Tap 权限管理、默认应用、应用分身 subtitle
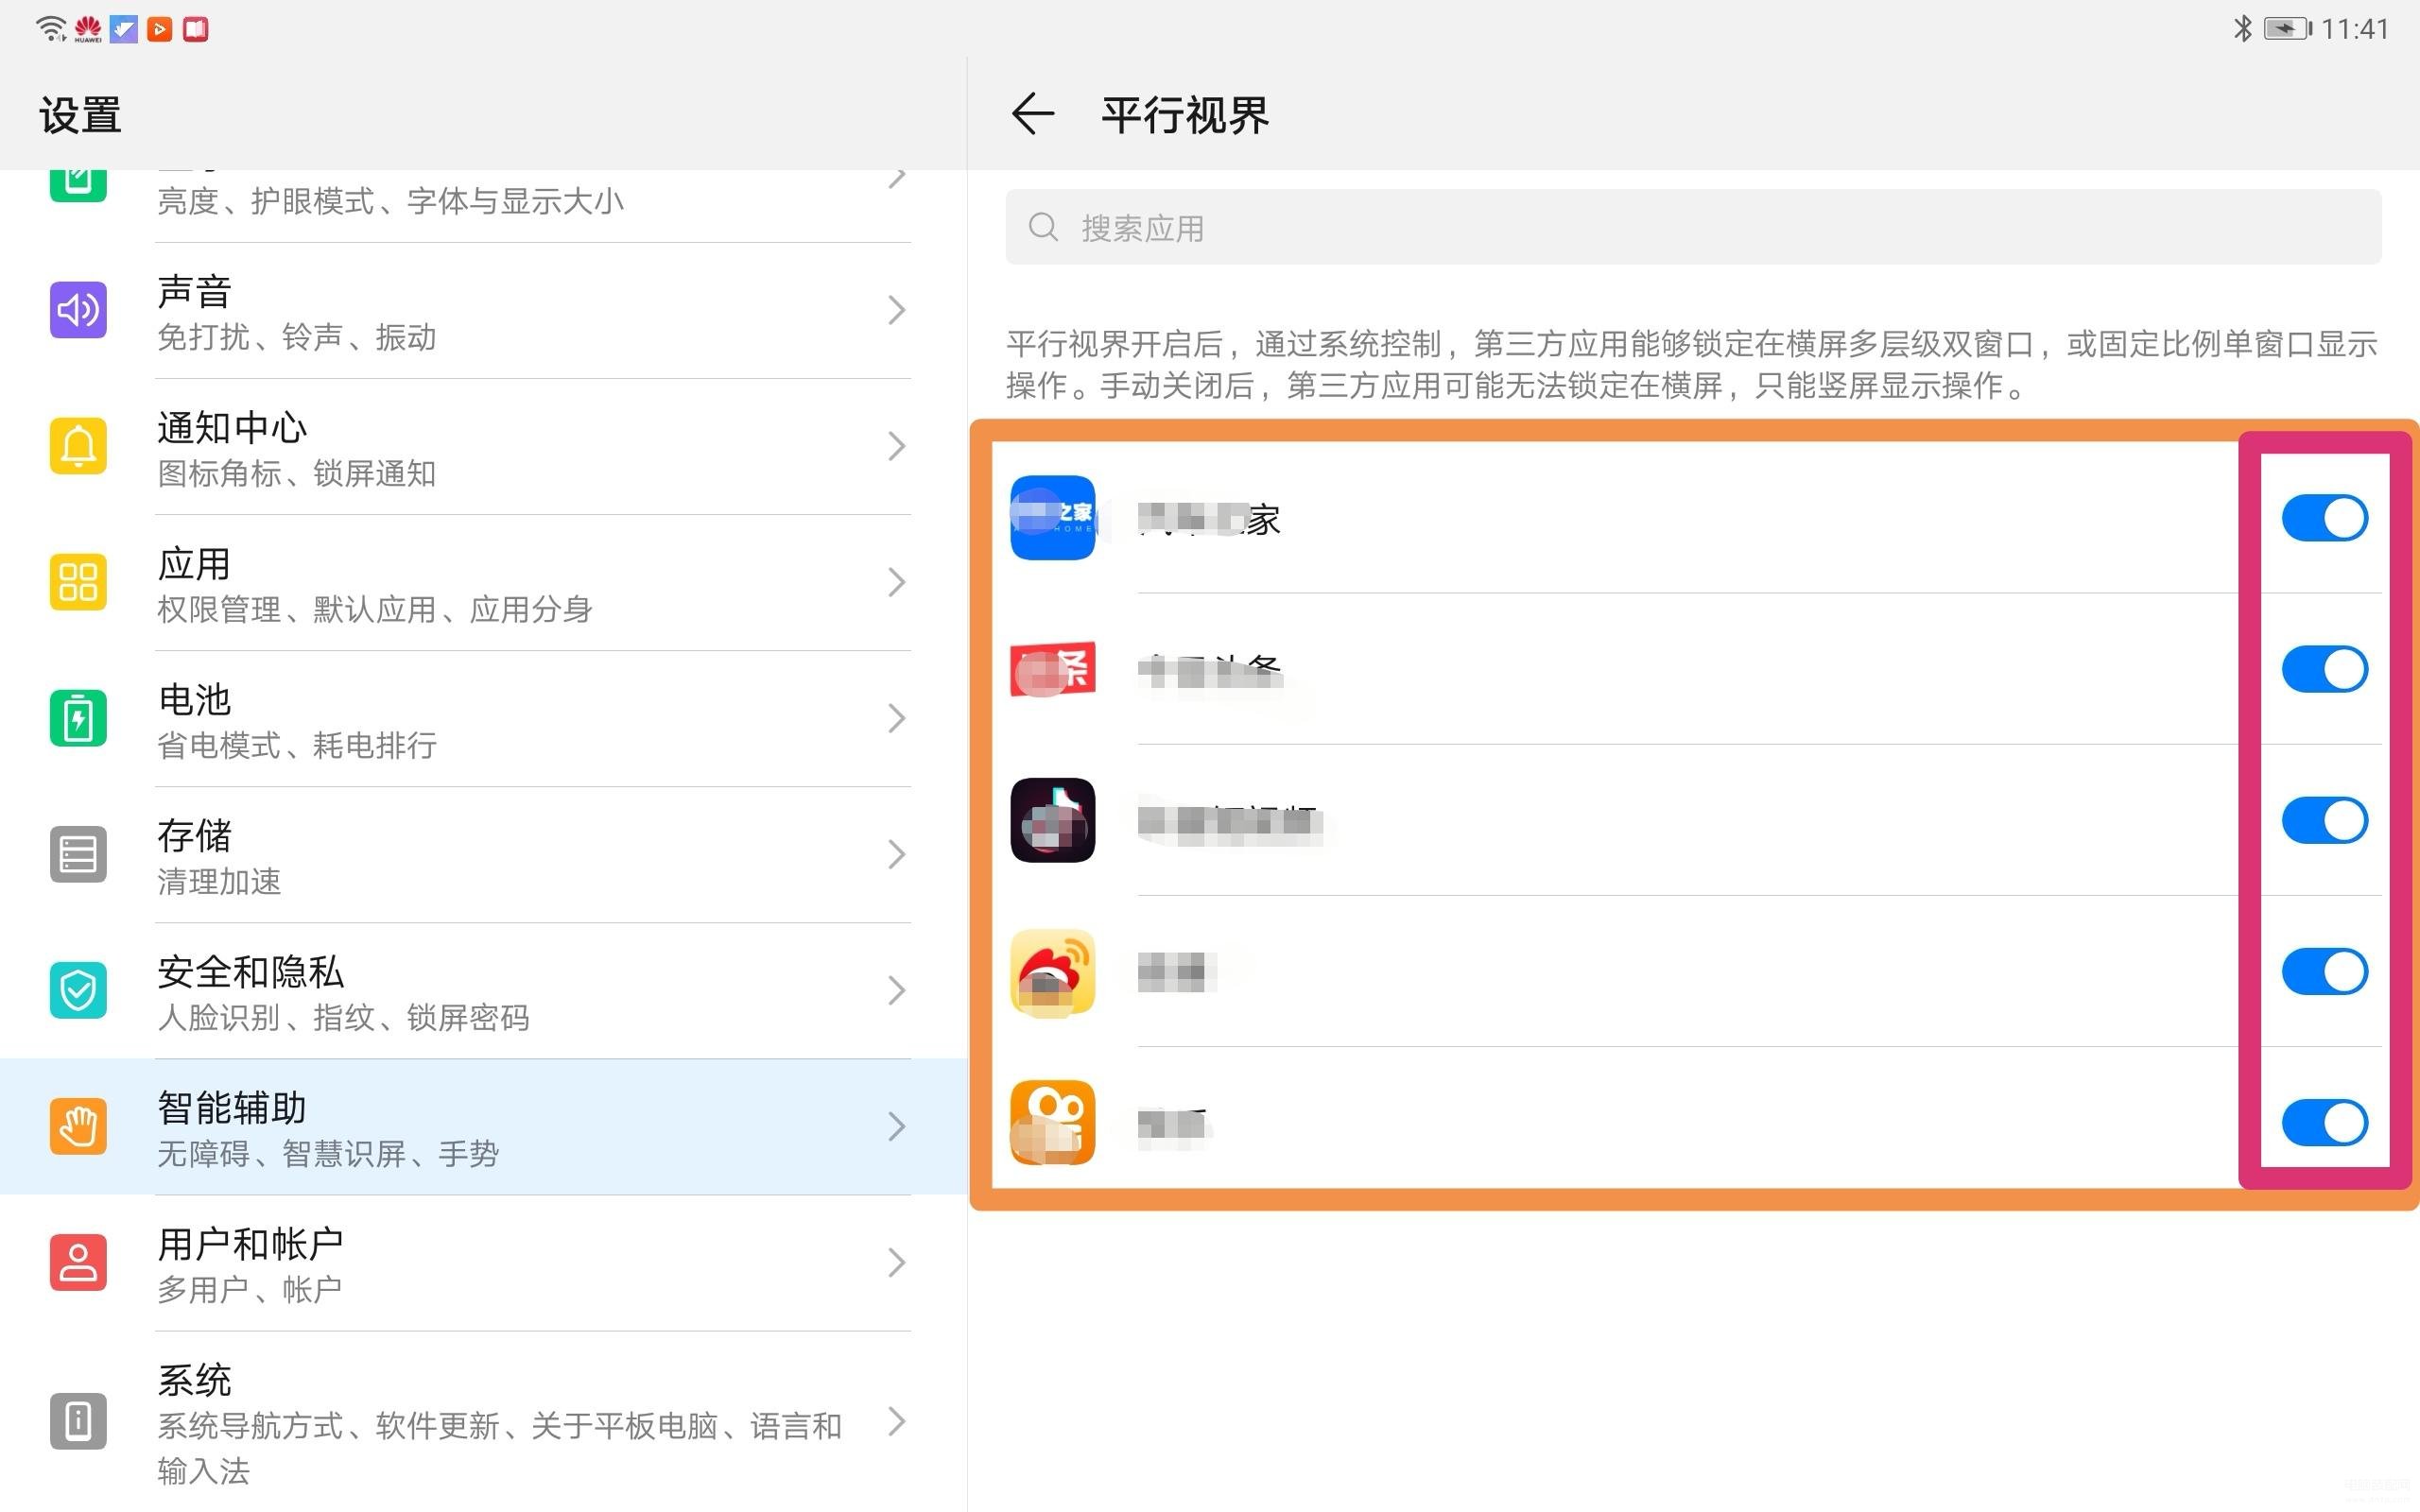 (375, 609)
